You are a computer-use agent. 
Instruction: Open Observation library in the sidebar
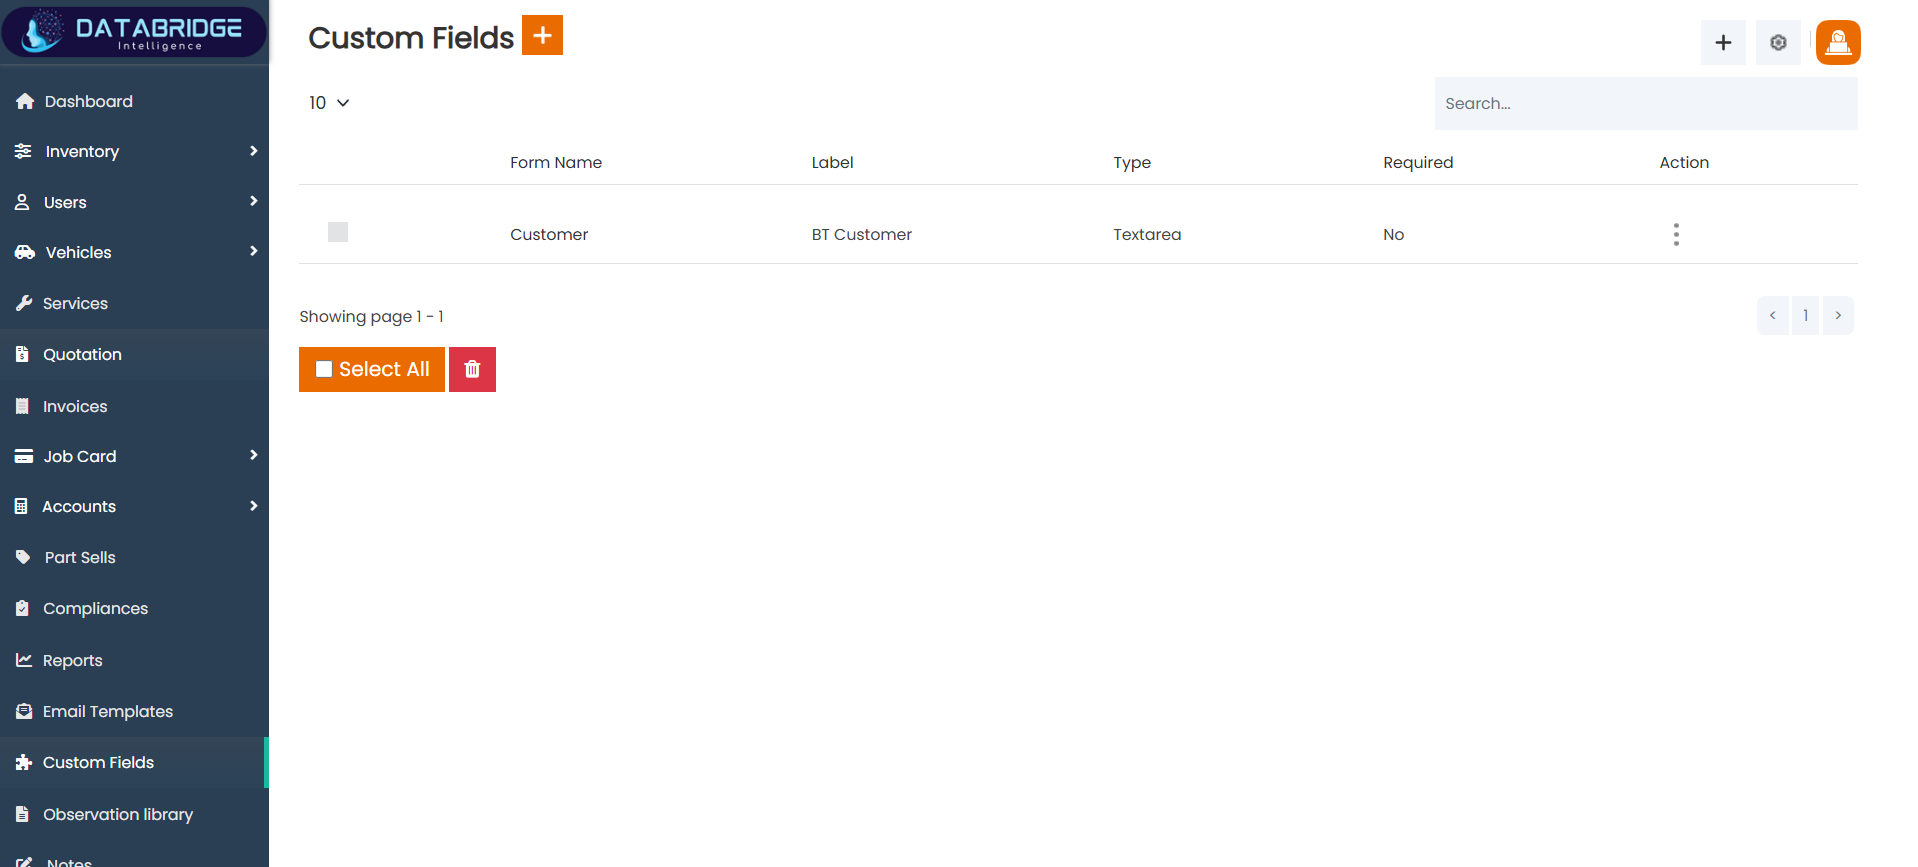click(x=134, y=814)
